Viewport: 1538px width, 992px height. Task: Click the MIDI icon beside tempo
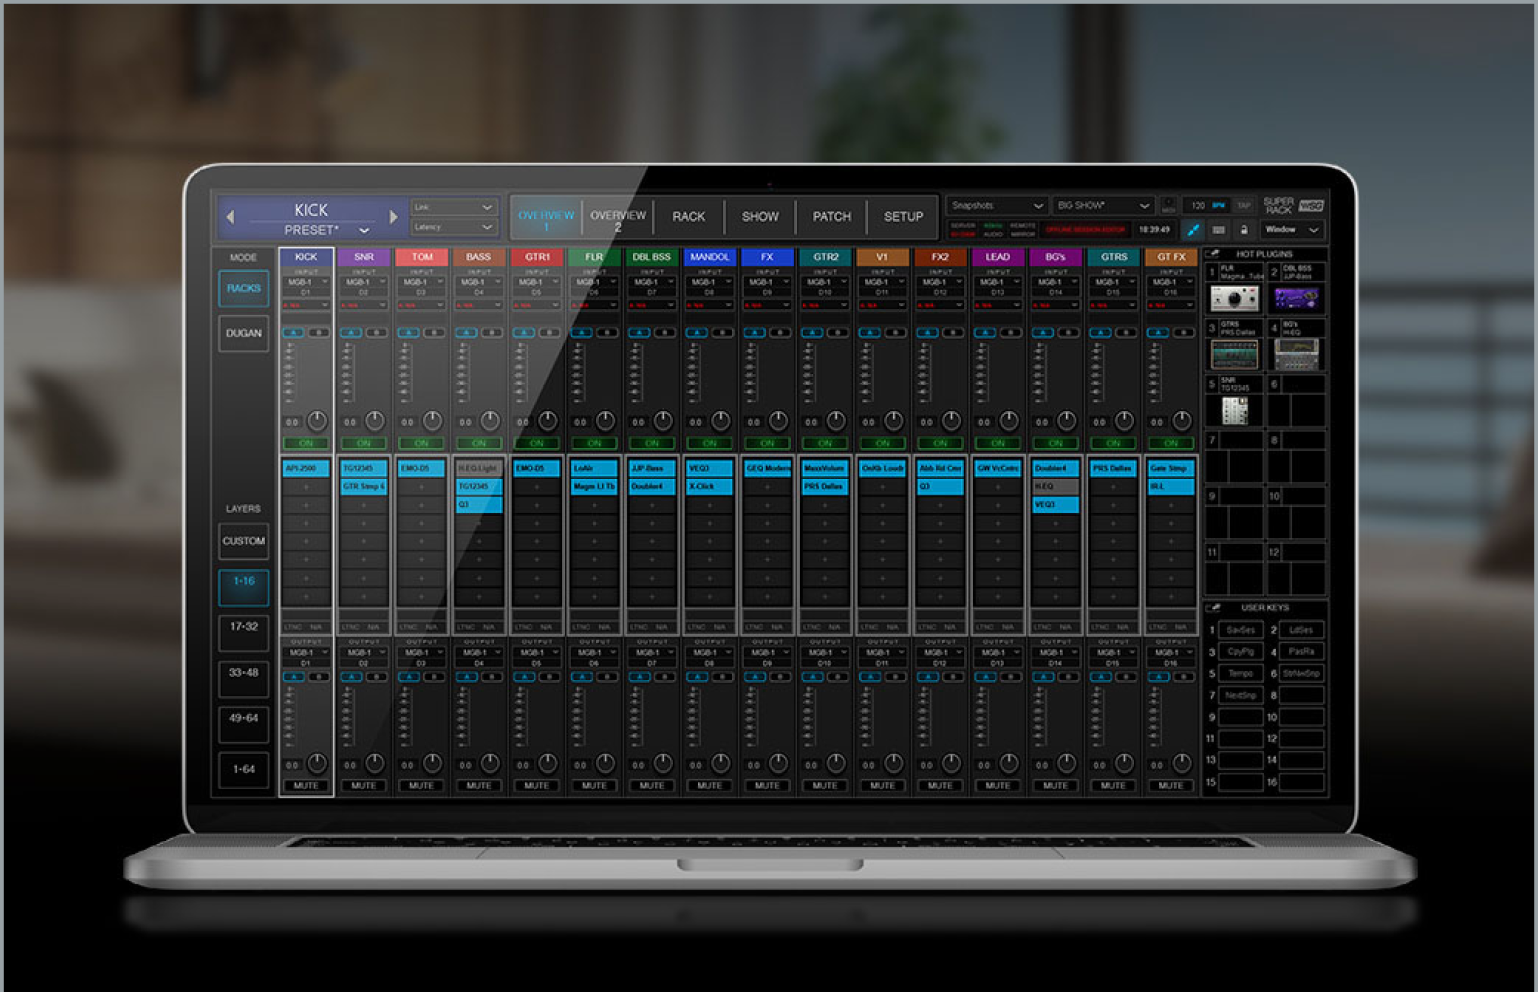[x=1168, y=206]
